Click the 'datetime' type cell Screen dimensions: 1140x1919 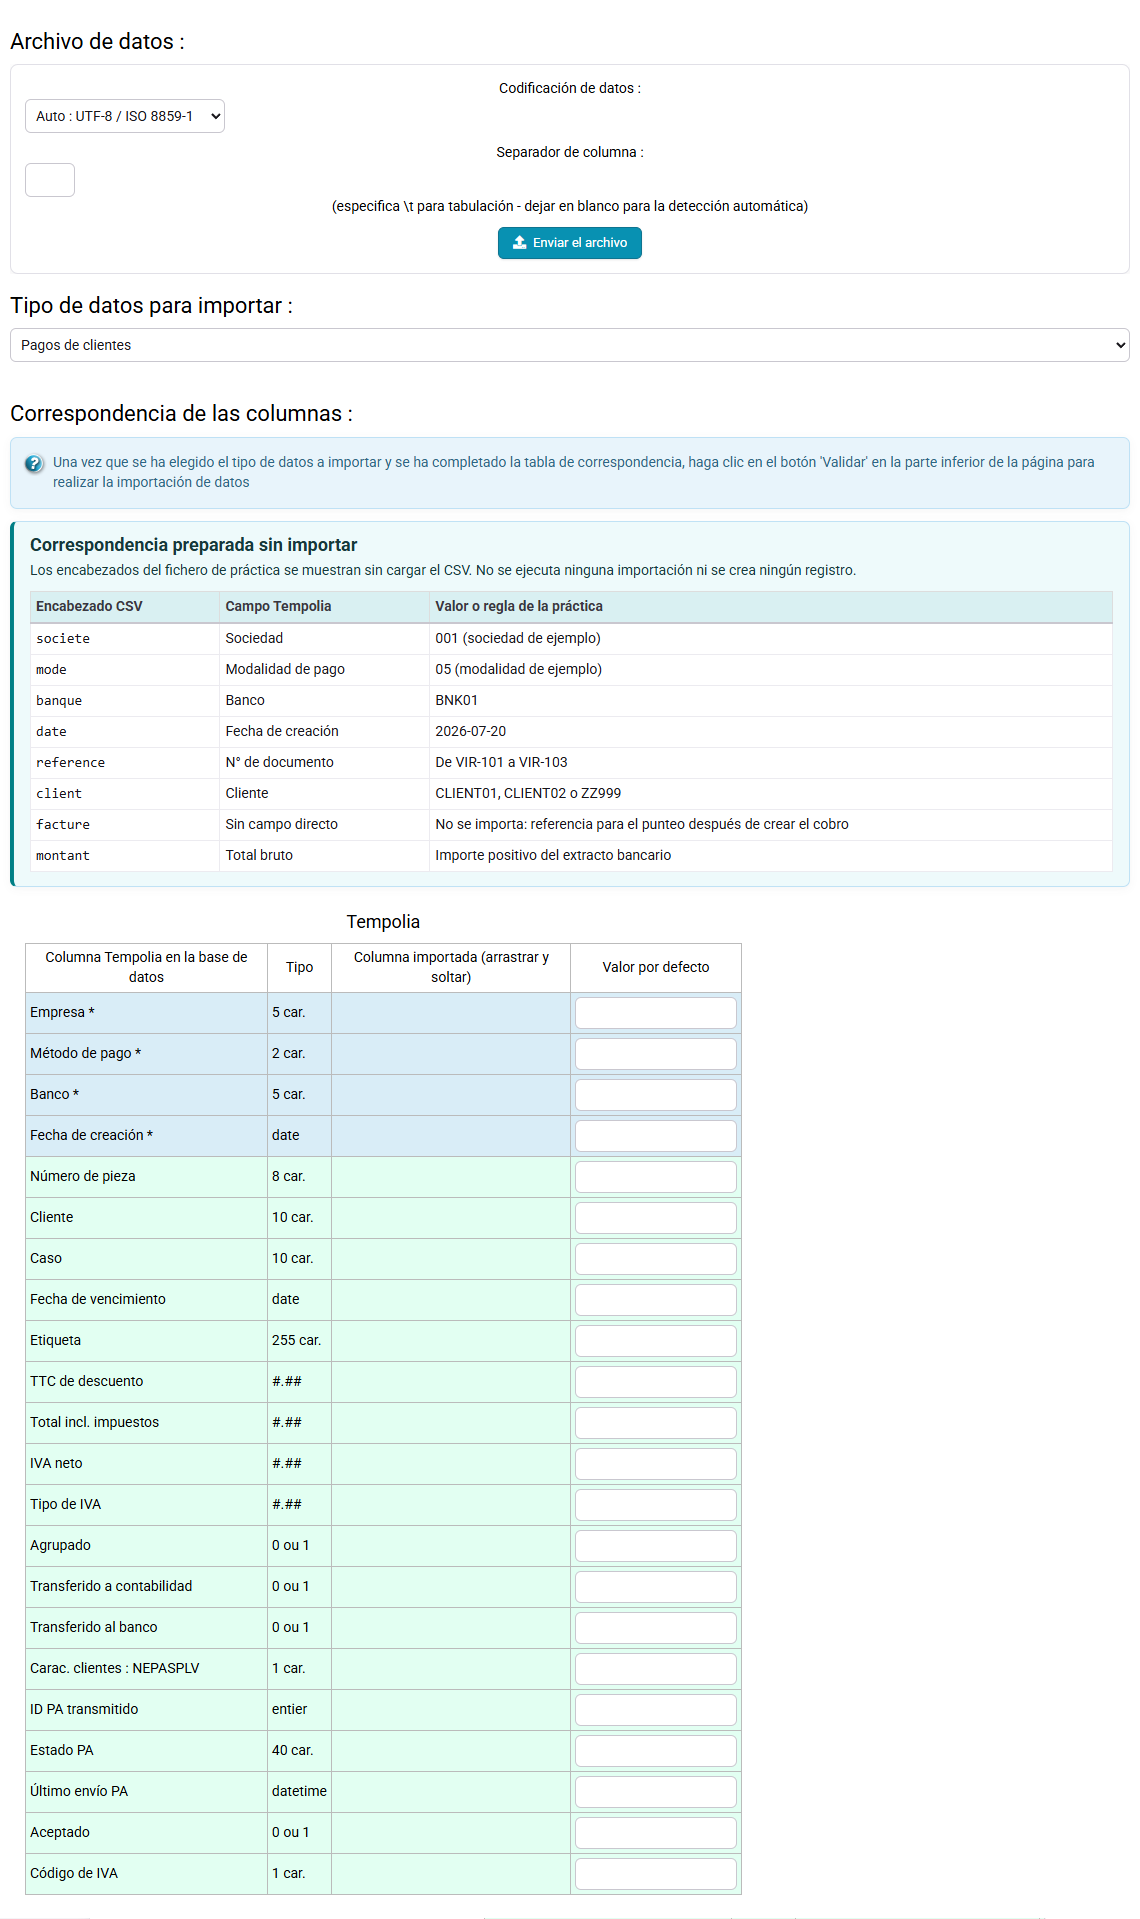click(x=299, y=1791)
